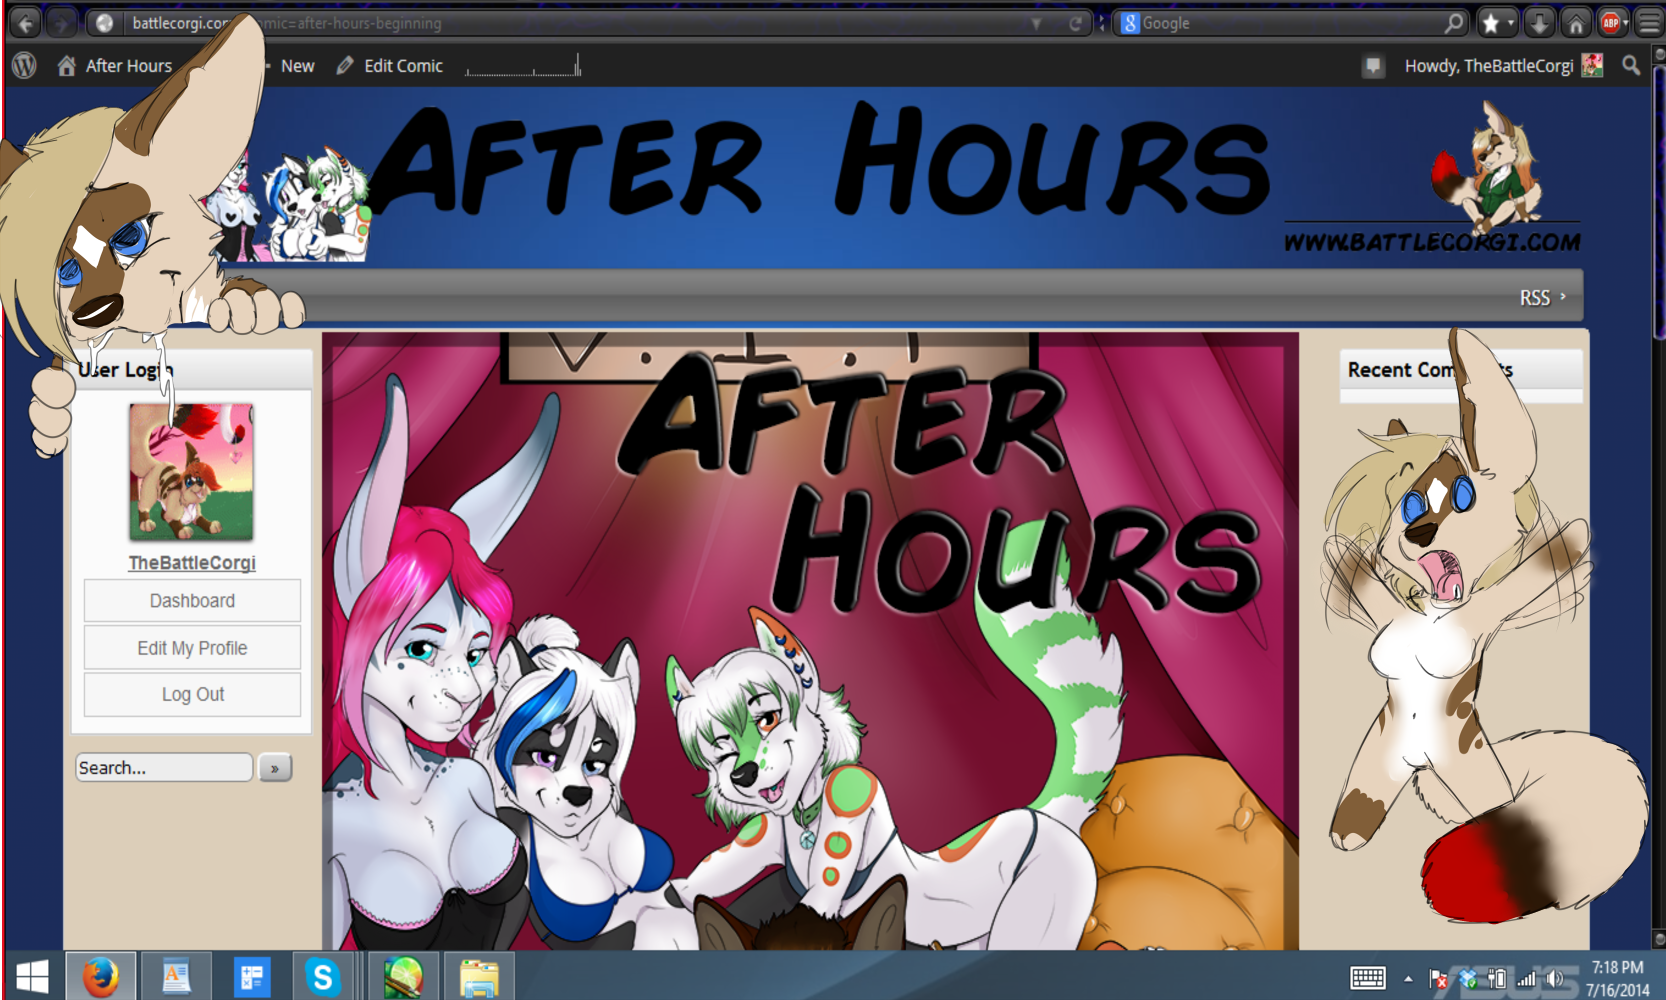Open the bookmarks dropdown arrow
The width and height of the screenshot is (1666, 1000).
1511,23
